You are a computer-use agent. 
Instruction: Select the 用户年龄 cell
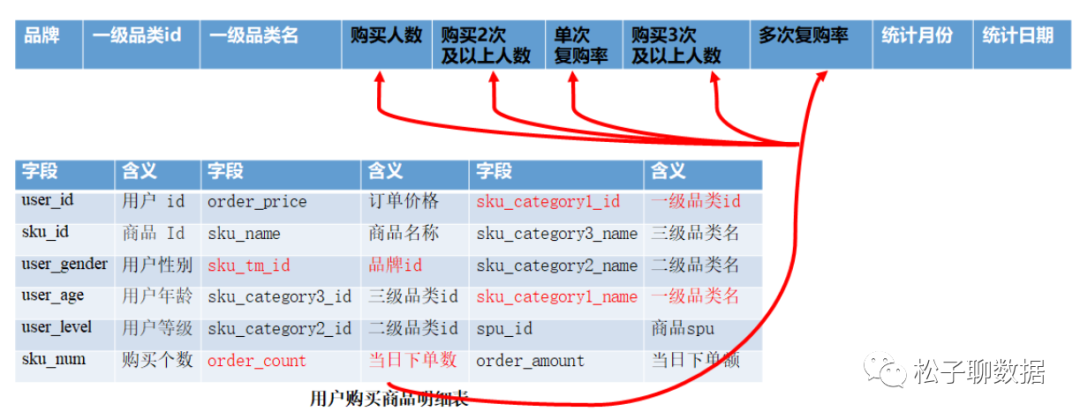pos(158,303)
